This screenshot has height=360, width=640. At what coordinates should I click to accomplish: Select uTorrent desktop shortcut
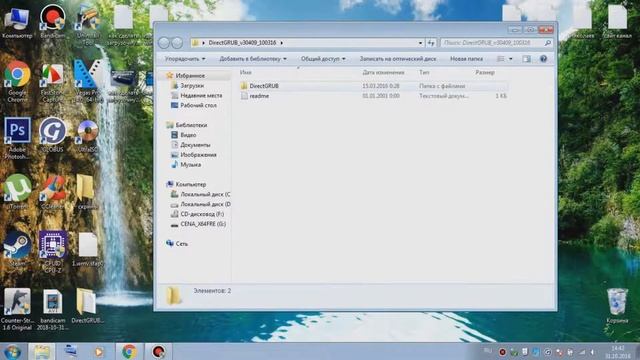(x=17, y=191)
